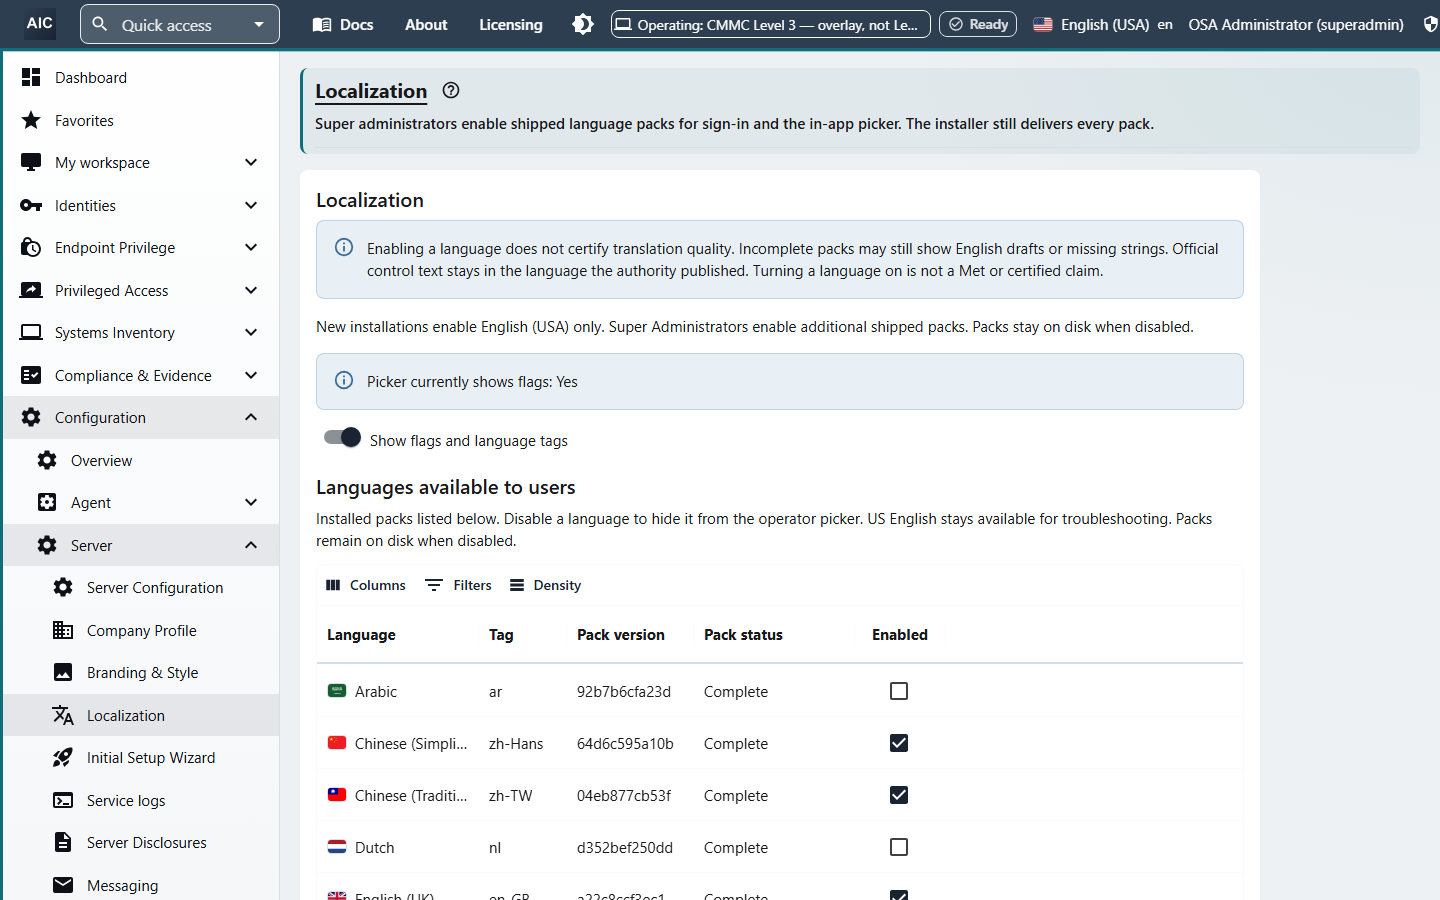Open the Quick access dropdown
This screenshot has height=900, width=1440.
[180, 24]
